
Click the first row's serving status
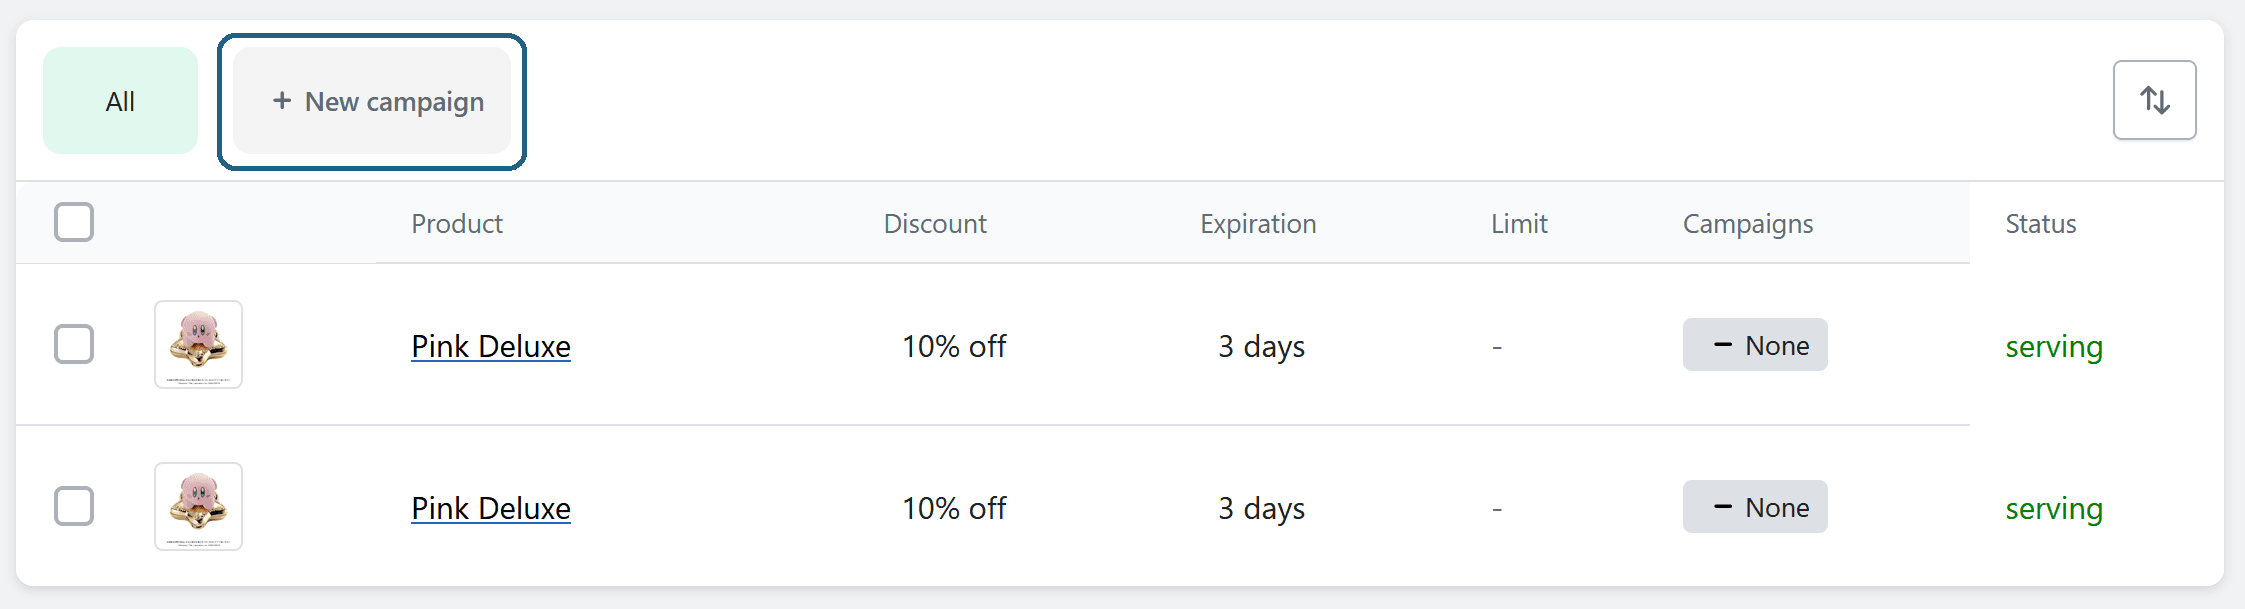(x=2054, y=347)
